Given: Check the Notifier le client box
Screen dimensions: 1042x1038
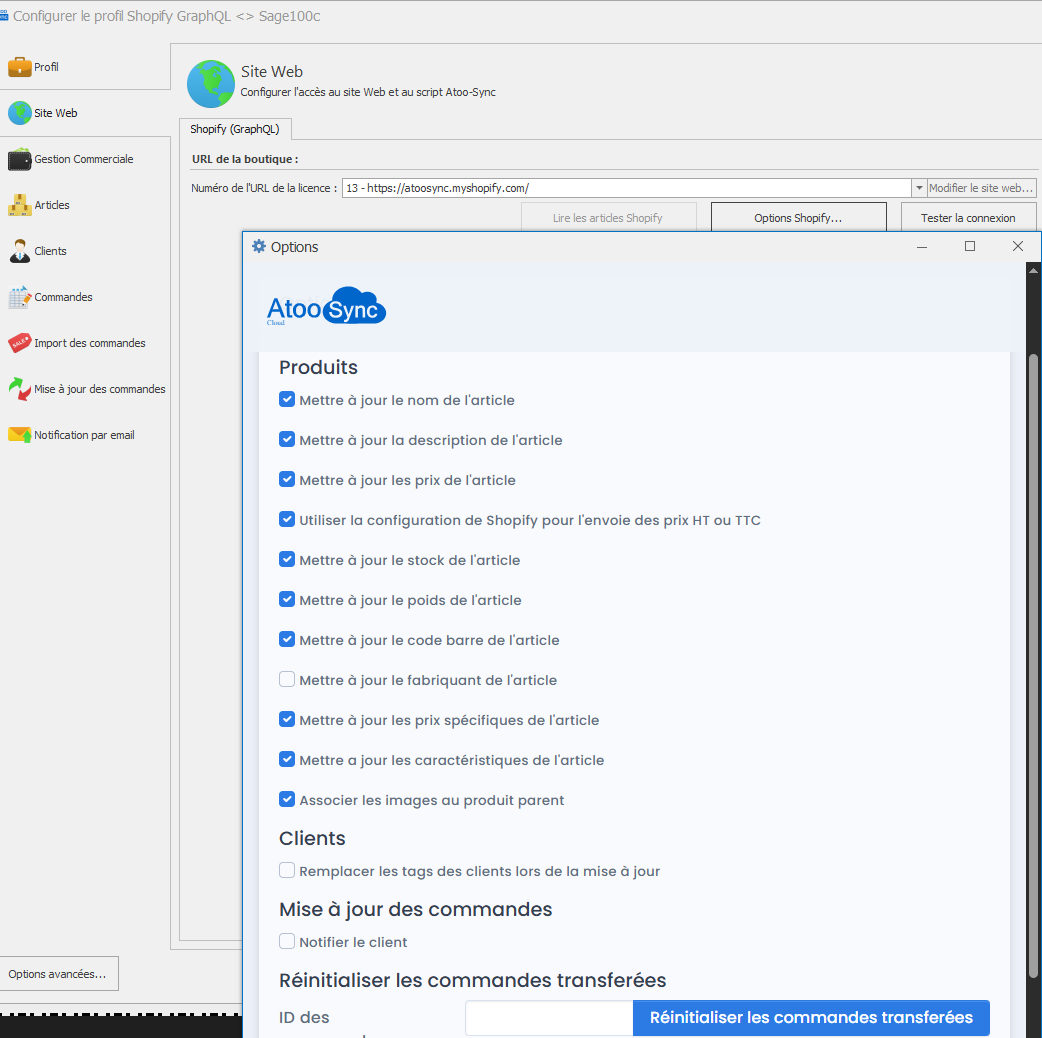Looking at the screenshot, I should tap(286, 941).
